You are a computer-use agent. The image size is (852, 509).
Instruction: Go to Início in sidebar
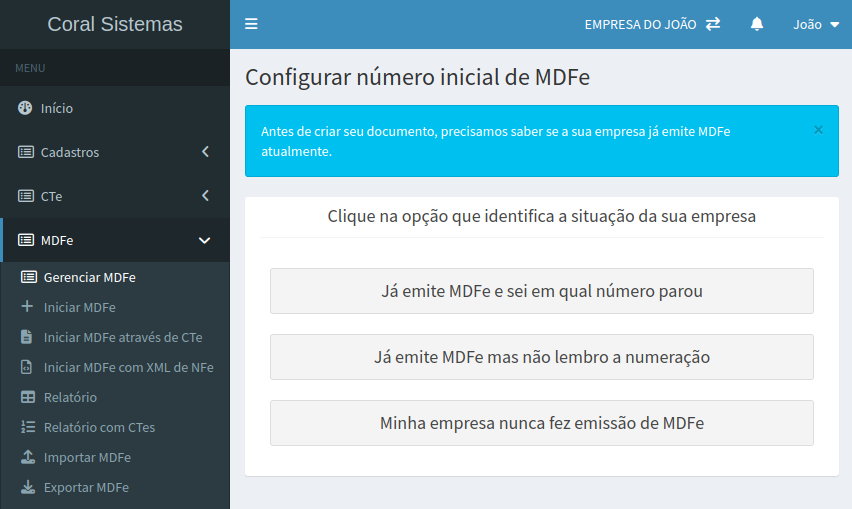tap(57, 108)
